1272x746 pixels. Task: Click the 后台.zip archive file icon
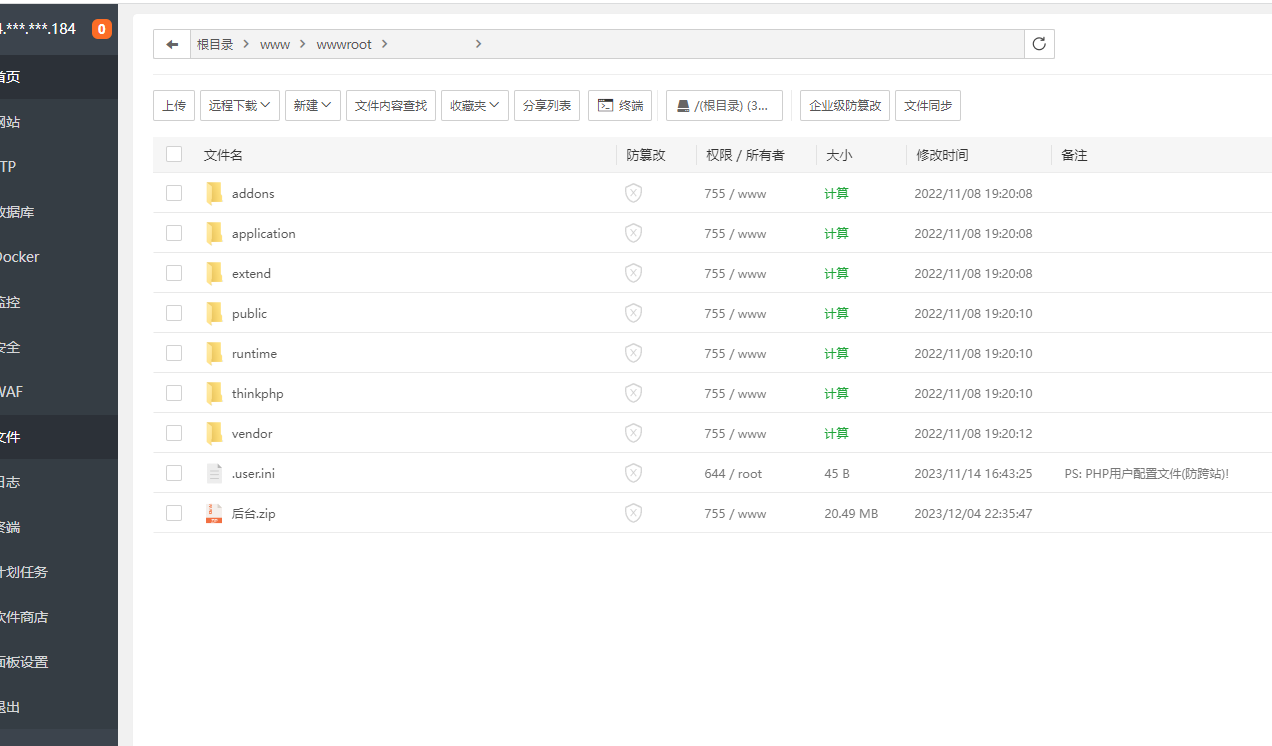214,513
